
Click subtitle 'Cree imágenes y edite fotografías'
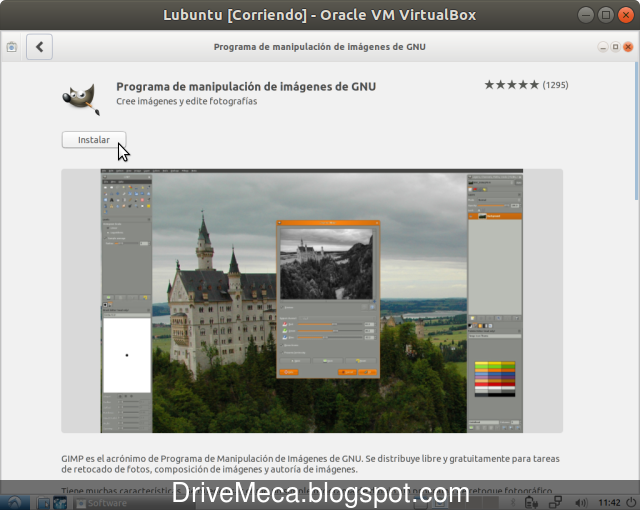pyautogui.click(x=187, y=101)
